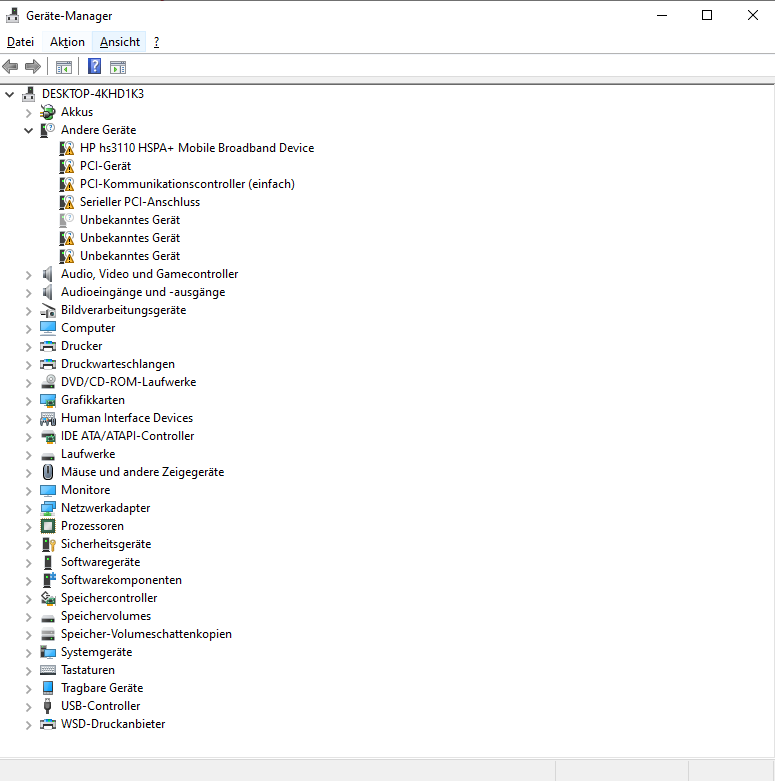
Task: Select the PCI-Kommunikationscontroller (einfach) entry
Action: pyautogui.click(x=187, y=184)
